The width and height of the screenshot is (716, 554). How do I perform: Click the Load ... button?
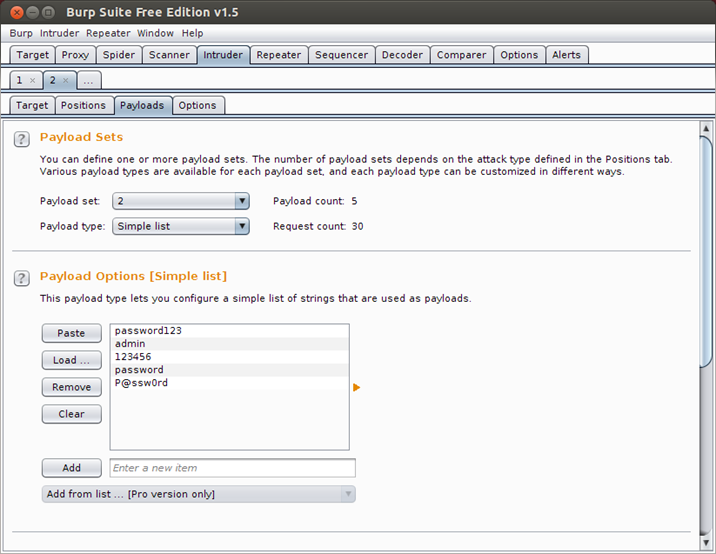coord(71,360)
